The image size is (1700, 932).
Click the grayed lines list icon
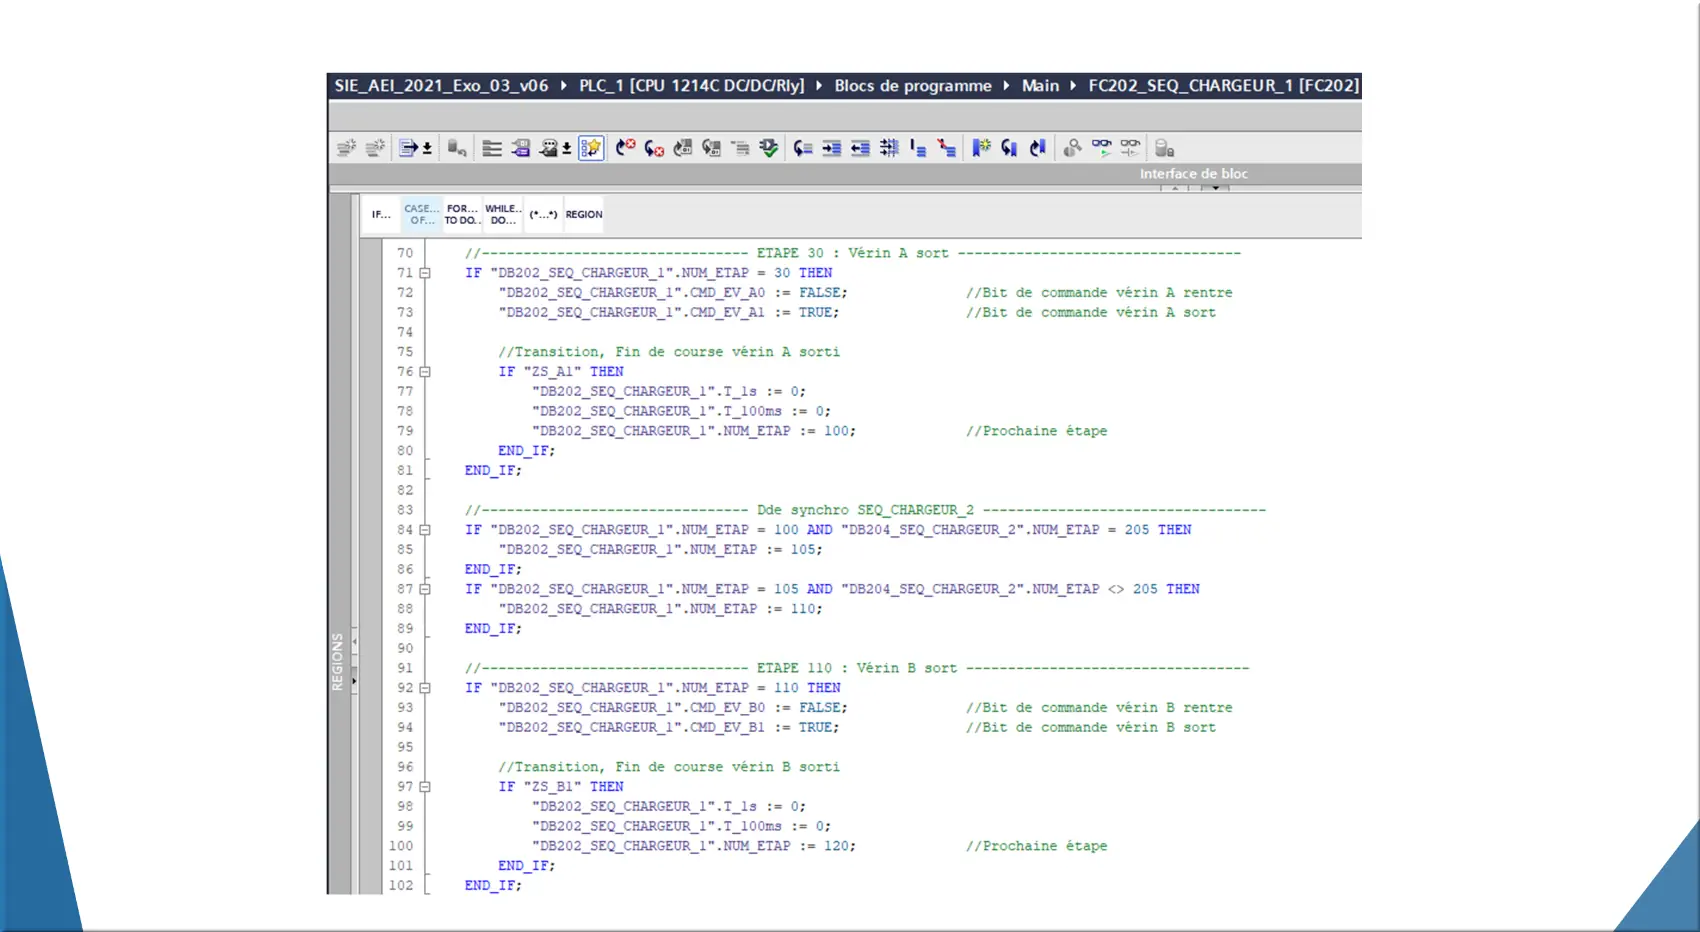click(x=740, y=148)
